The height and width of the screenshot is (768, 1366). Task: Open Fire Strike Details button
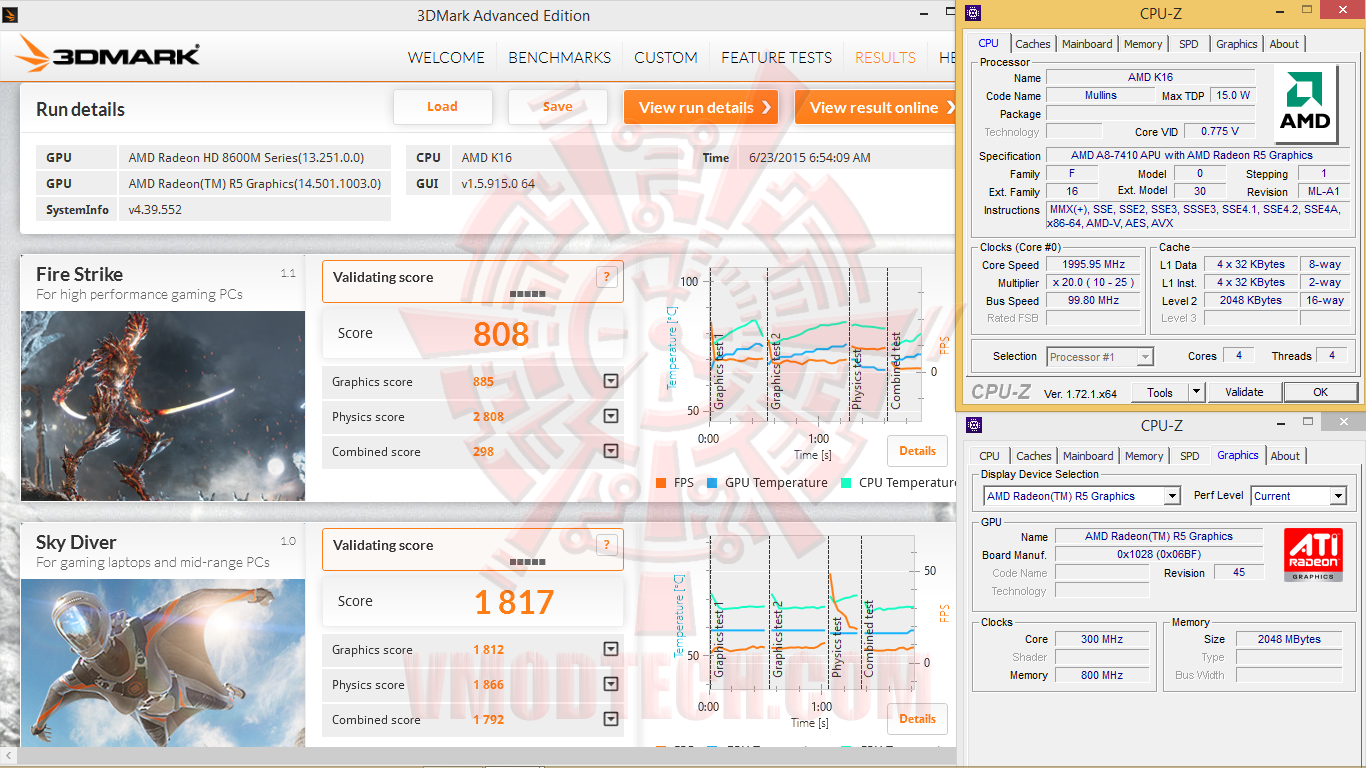click(917, 451)
